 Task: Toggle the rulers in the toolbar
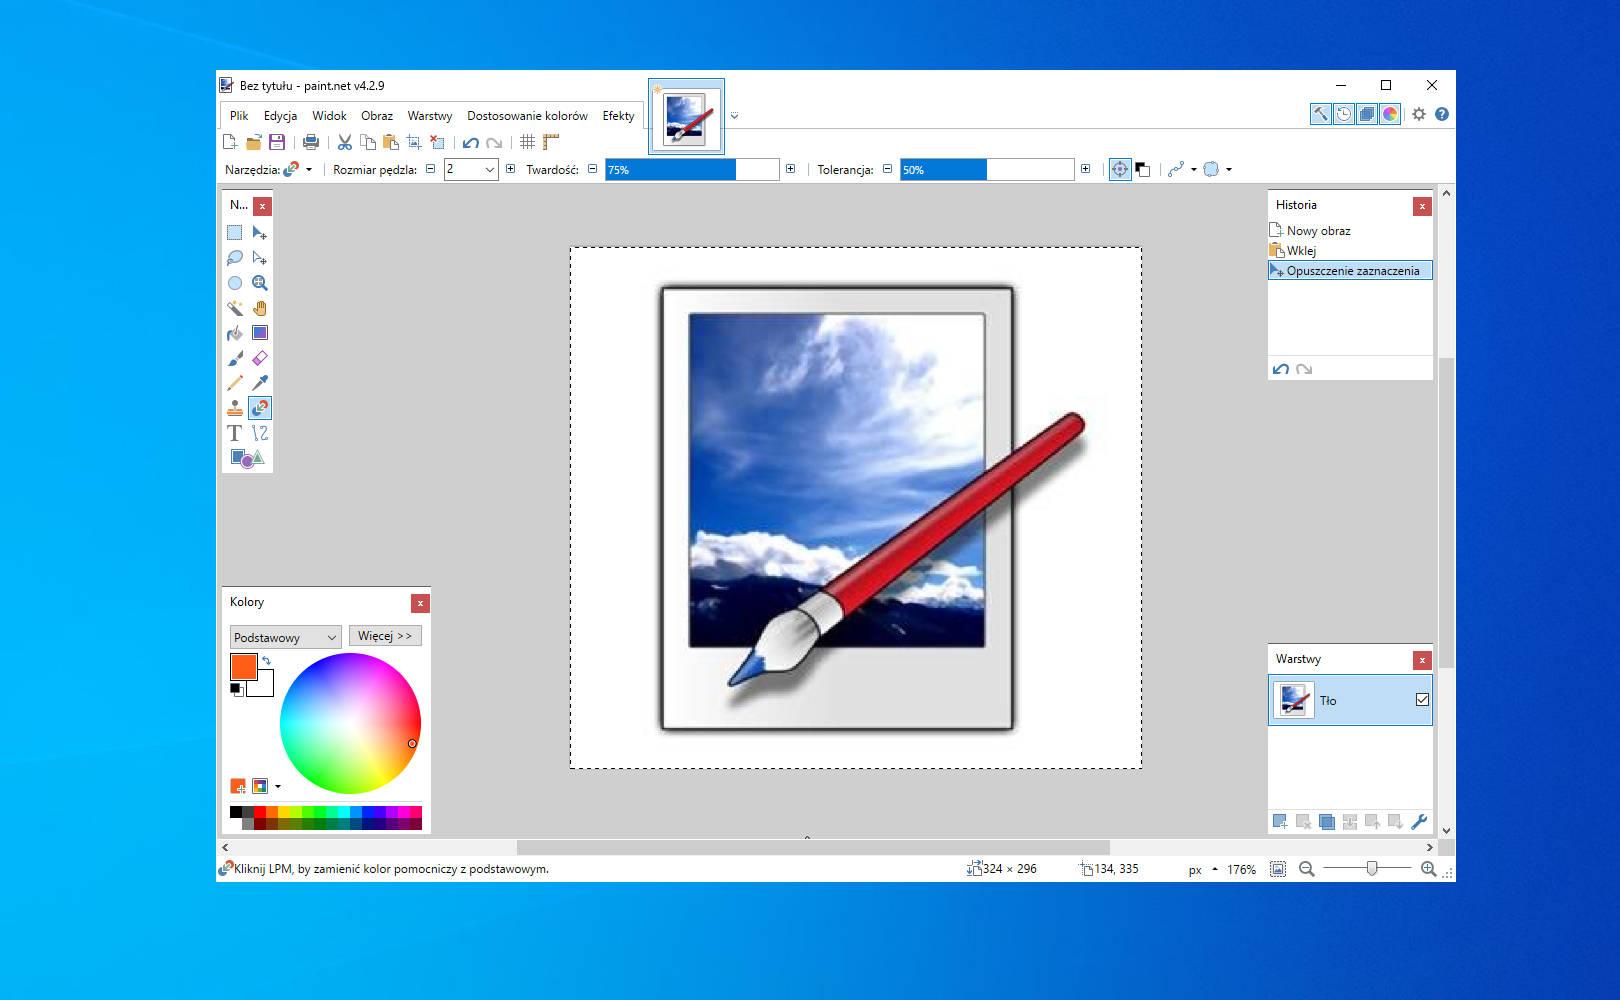coord(550,142)
